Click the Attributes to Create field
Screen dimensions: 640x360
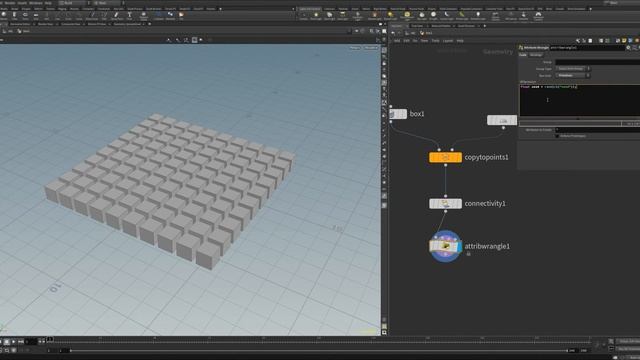(x=598, y=130)
